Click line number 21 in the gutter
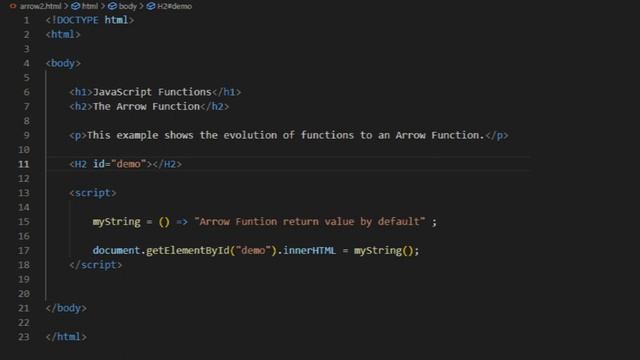640x360 pixels. [24, 308]
